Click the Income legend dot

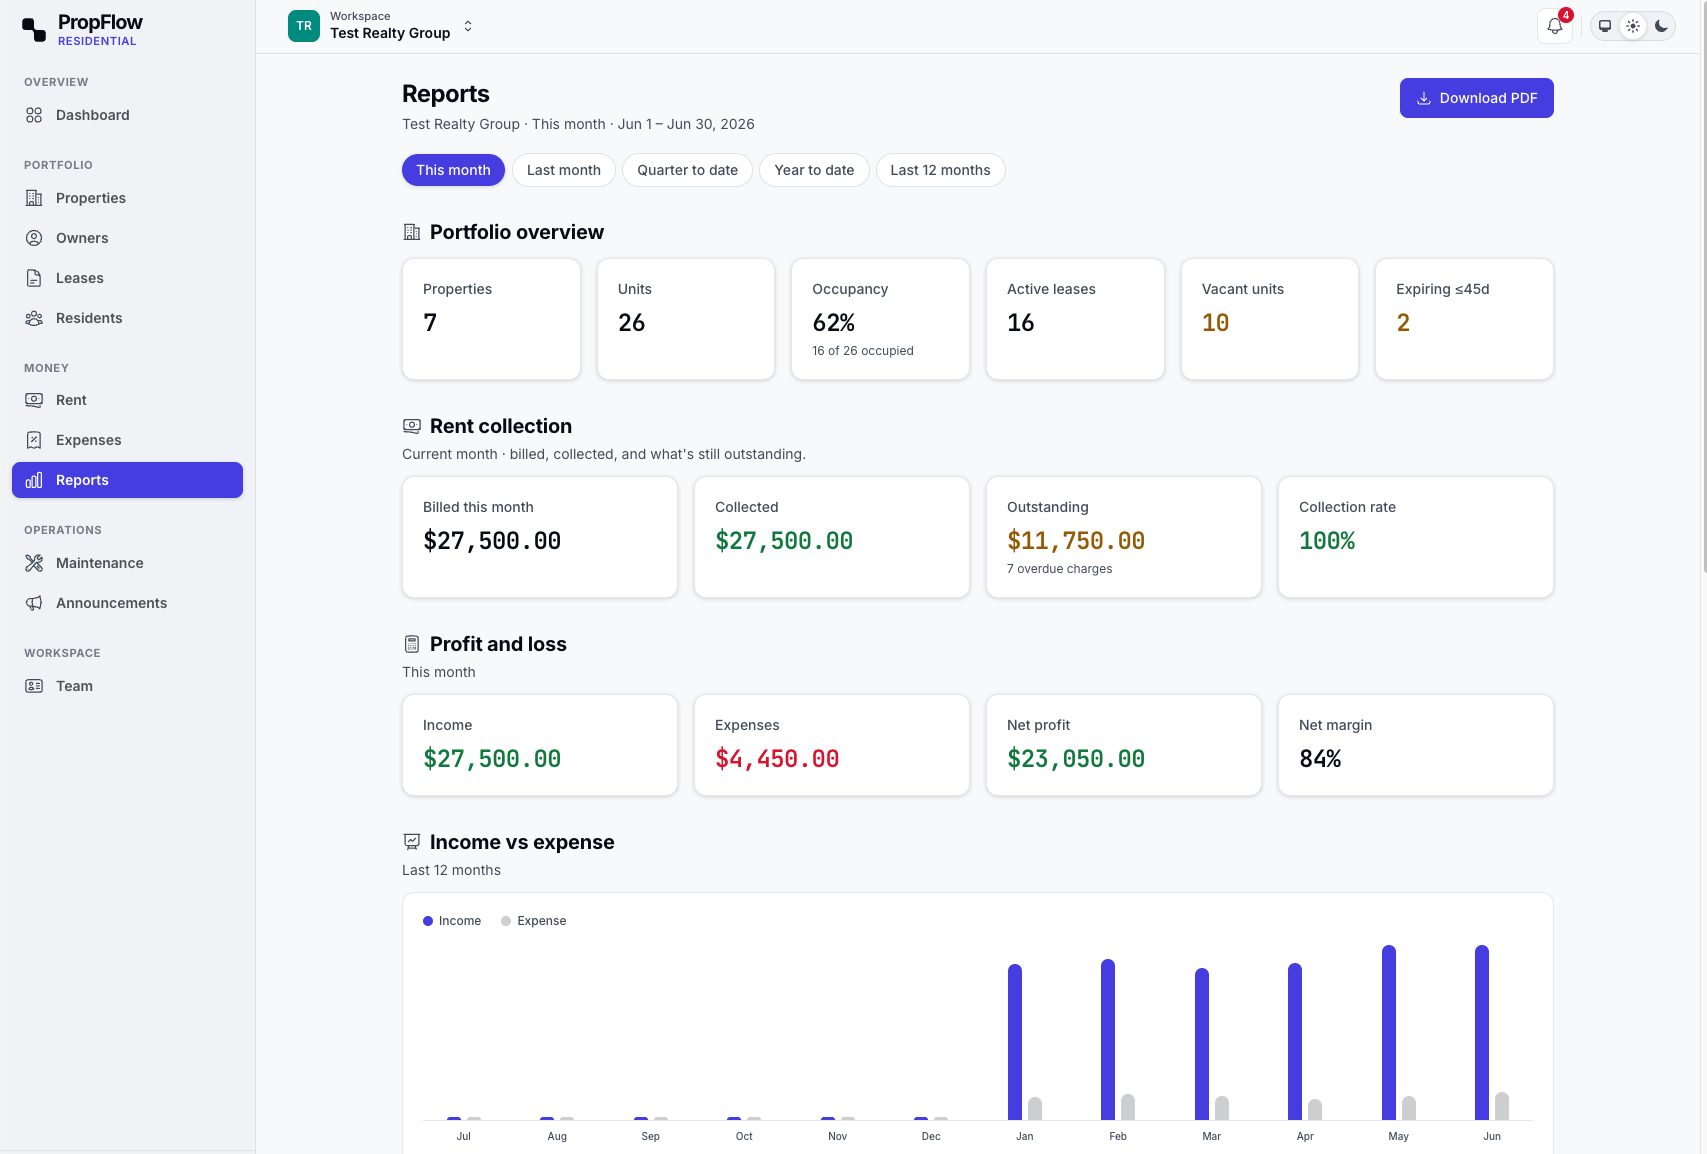[428, 921]
